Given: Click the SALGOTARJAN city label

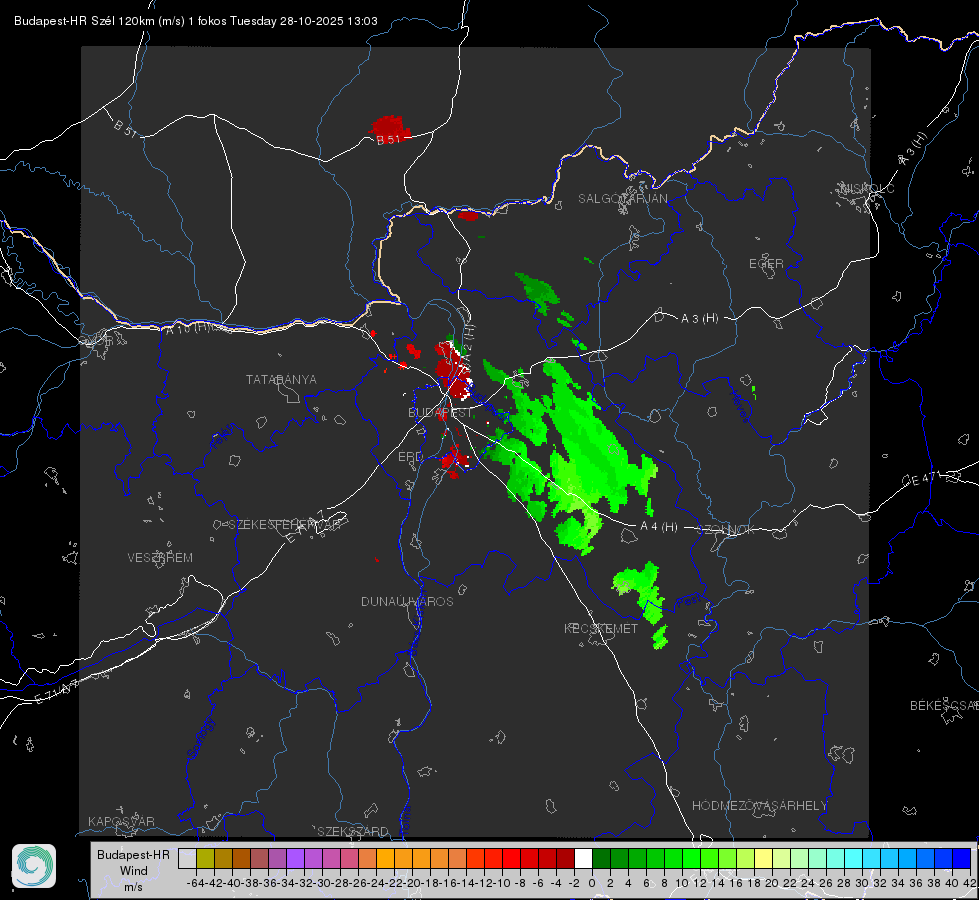Looking at the screenshot, I should pos(622,199).
